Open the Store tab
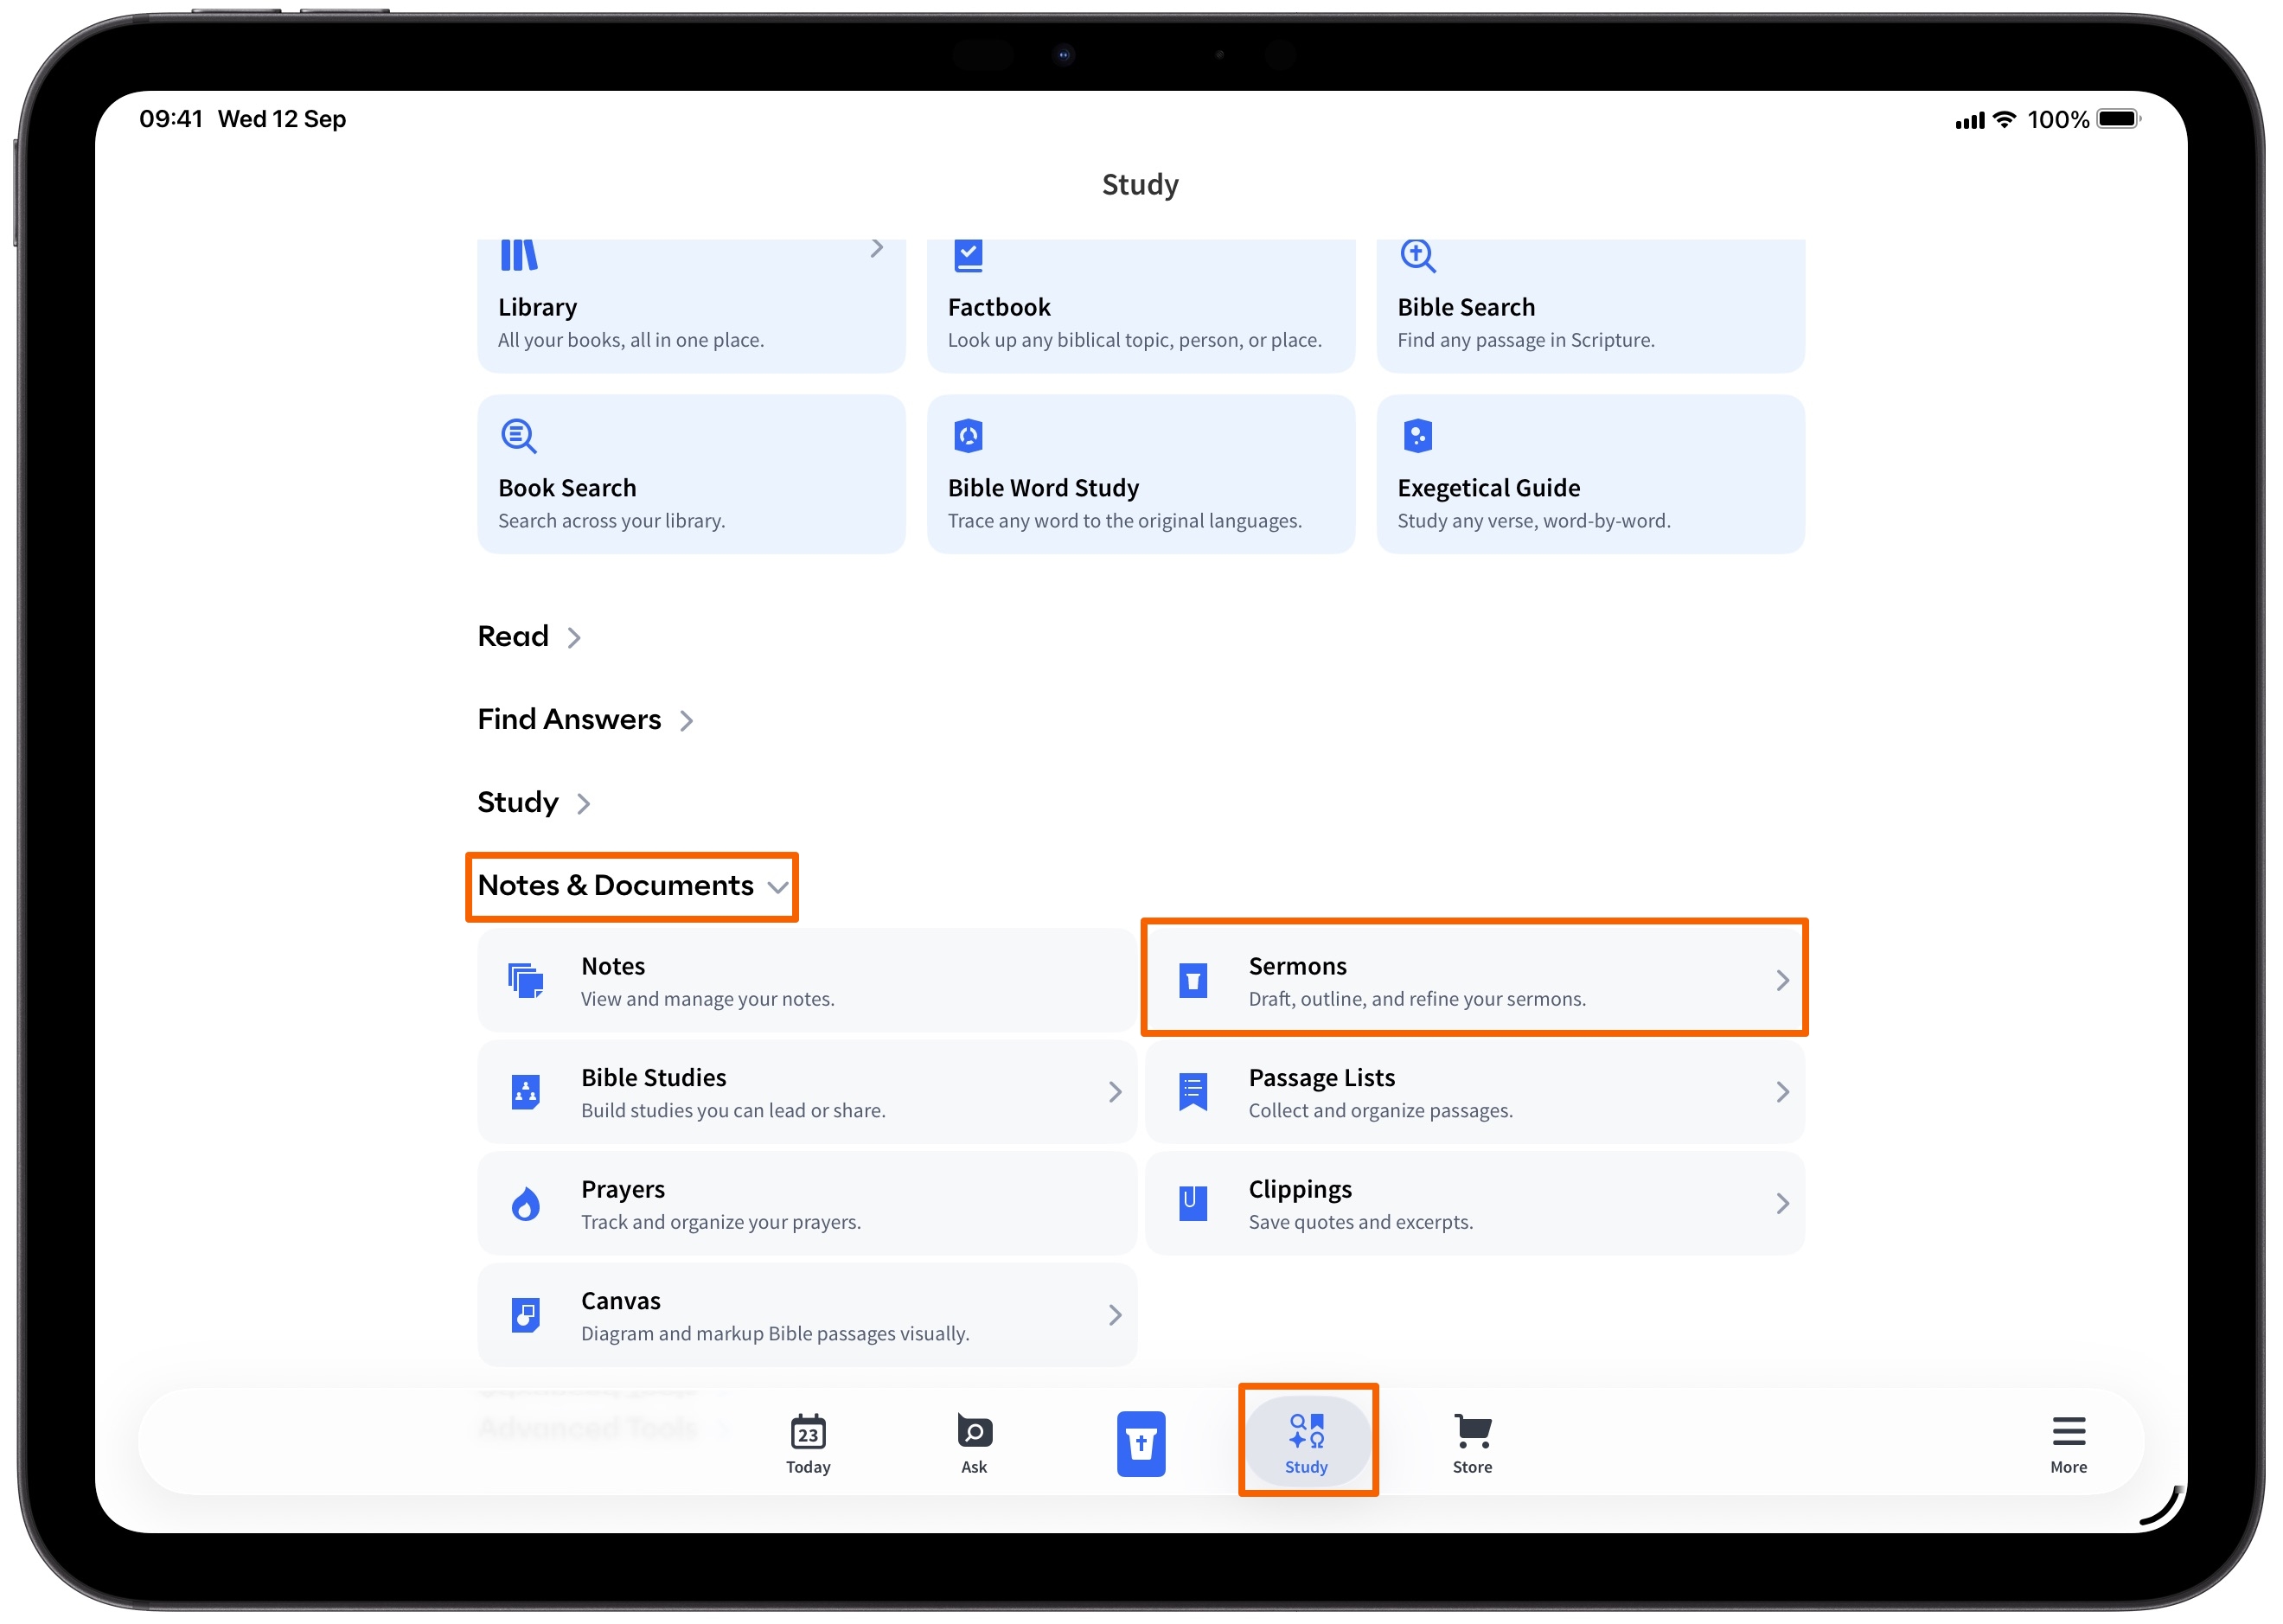Image resolution: width=2283 pixels, height=1624 pixels. pos(1472,1445)
